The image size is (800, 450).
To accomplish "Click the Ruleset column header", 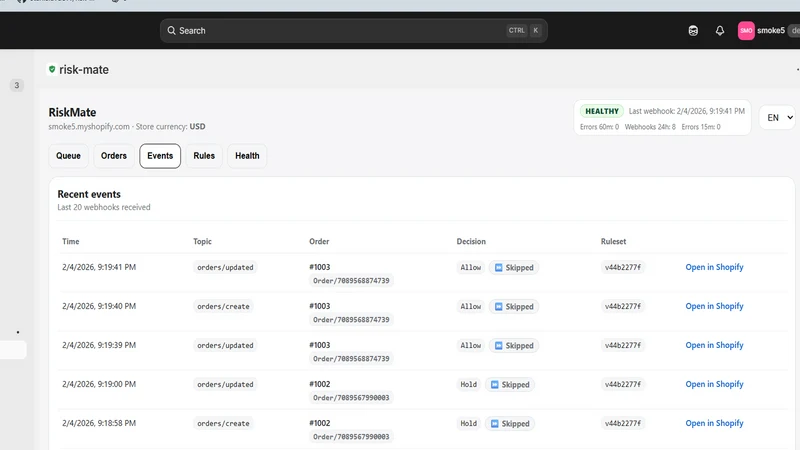I will (x=613, y=241).
